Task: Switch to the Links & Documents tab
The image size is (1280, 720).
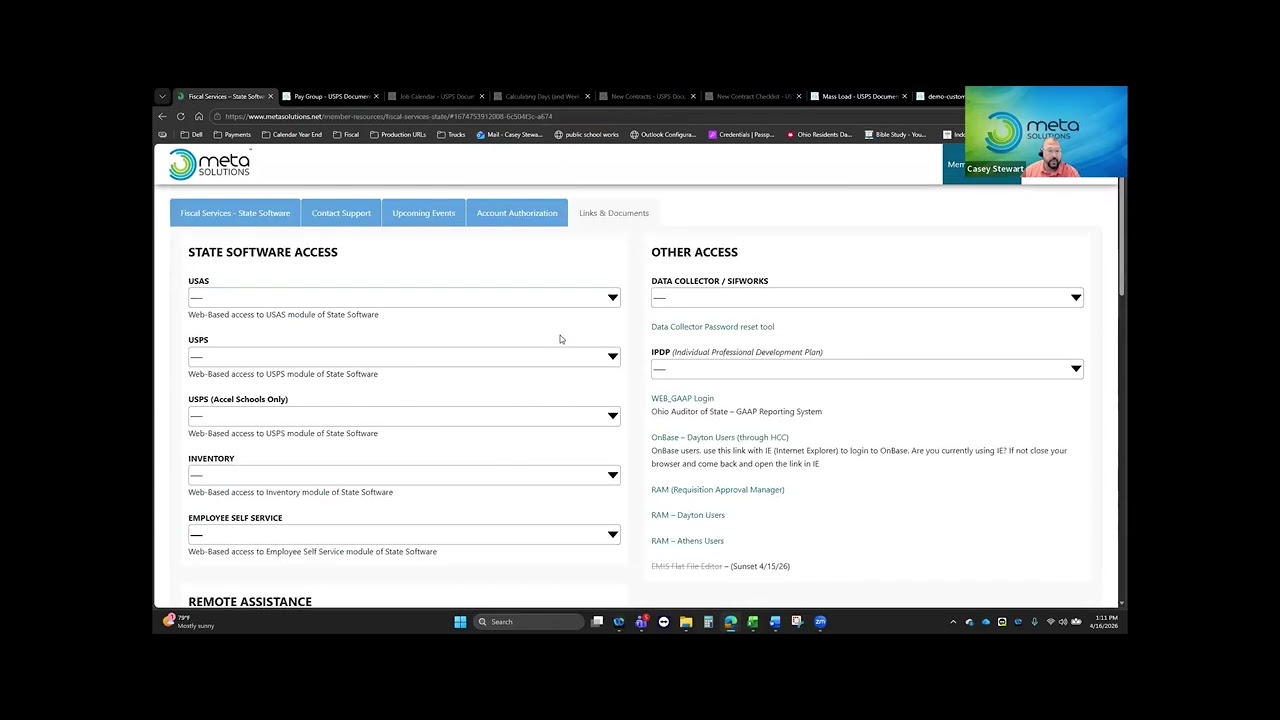Action: [x=614, y=213]
